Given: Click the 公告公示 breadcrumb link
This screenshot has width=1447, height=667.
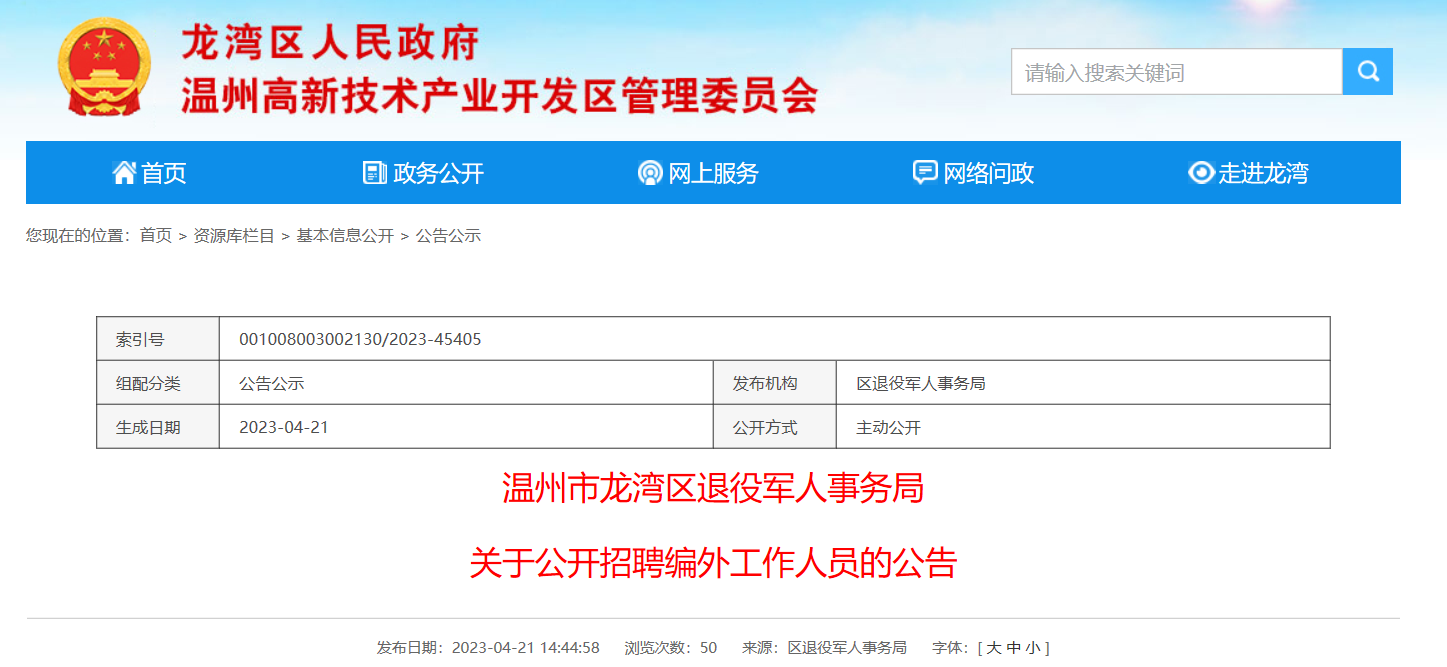Looking at the screenshot, I should 448,236.
